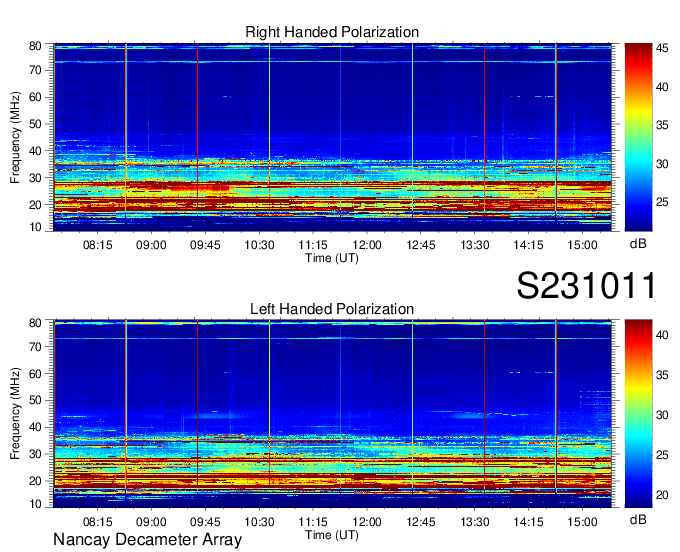This screenshot has width=680, height=552.
Task: Click the bottom spectrogram color bar
Action: [638, 414]
